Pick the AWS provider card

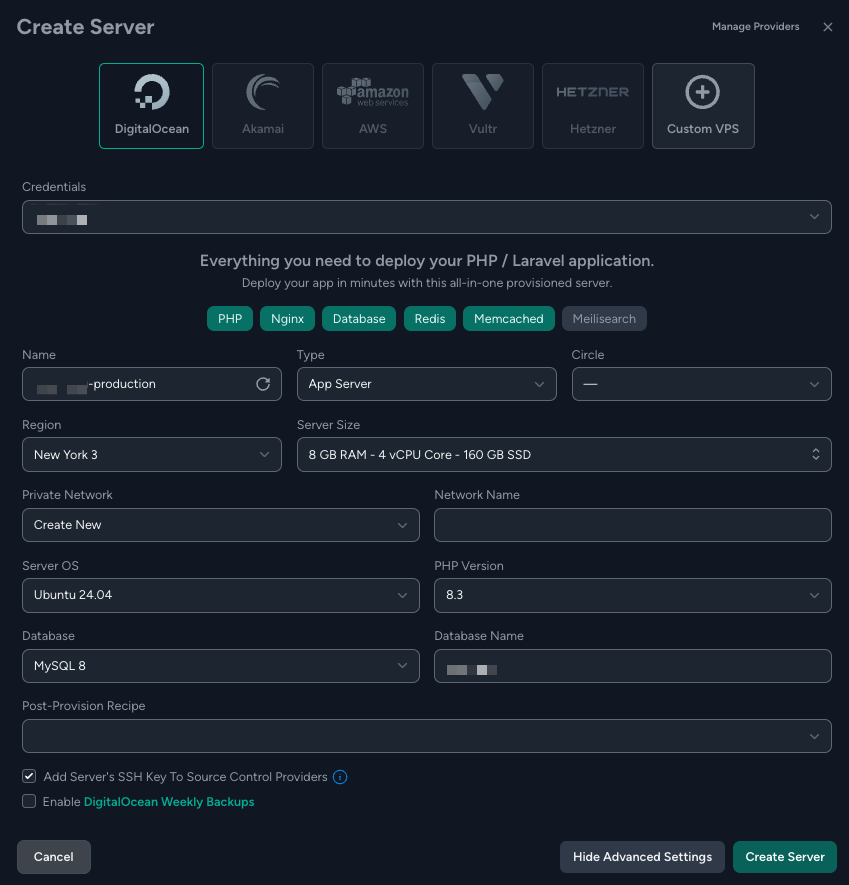pyautogui.click(x=373, y=106)
